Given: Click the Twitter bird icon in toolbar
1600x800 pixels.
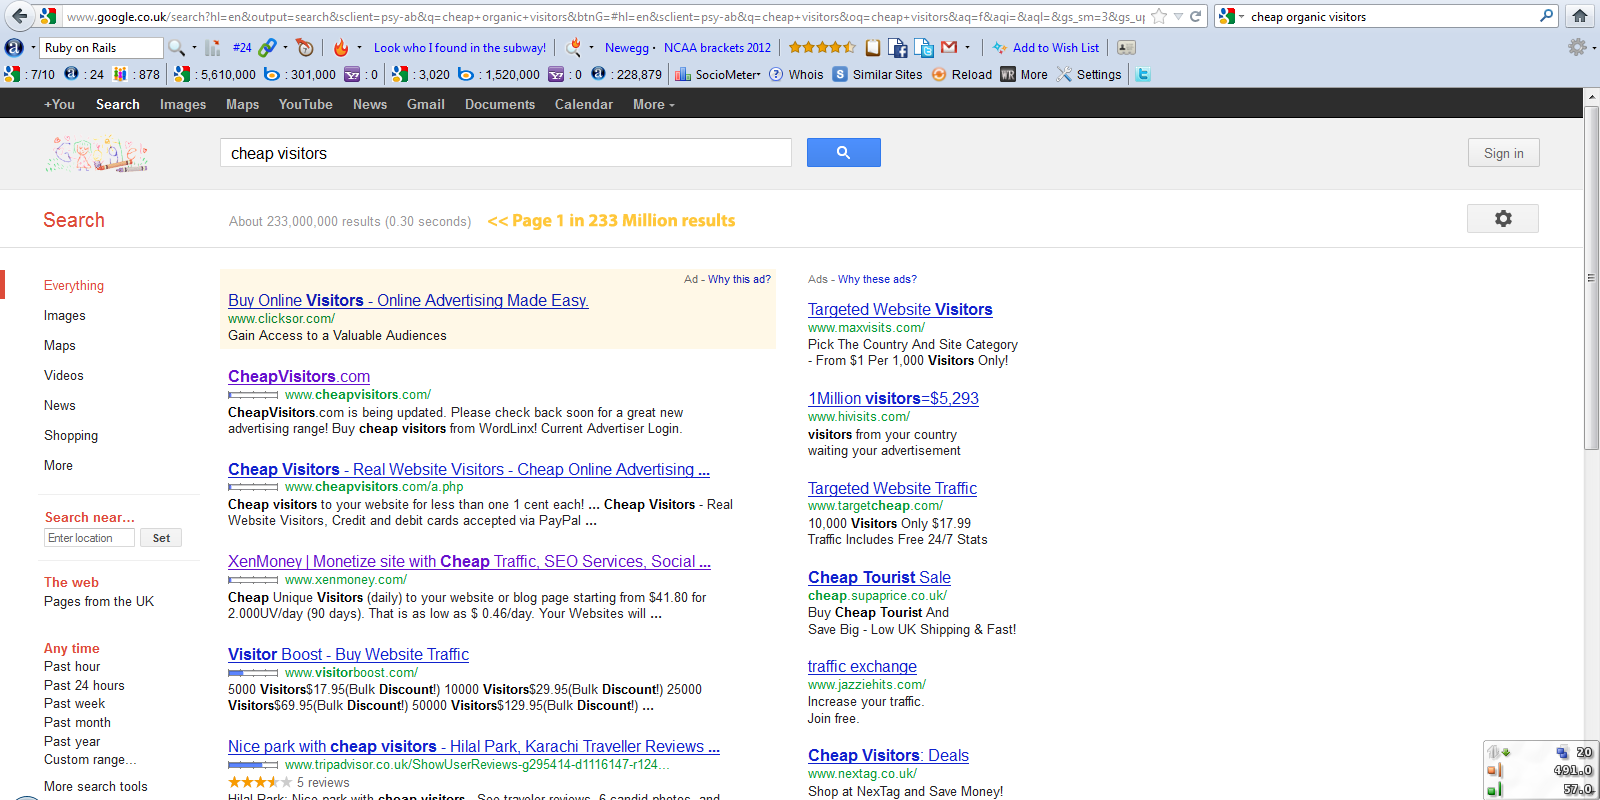Looking at the screenshot, I should tap(1143, 74).
